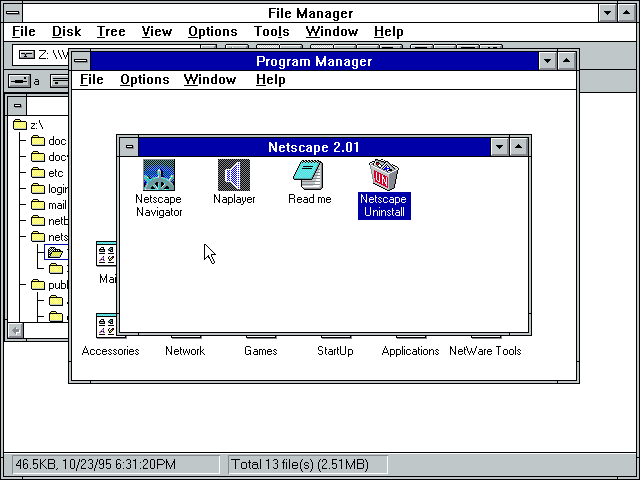The width and height of the screenshot is (640, 480).
Task: Select the nets folder in the tree
Action: [x=49, y=237]
